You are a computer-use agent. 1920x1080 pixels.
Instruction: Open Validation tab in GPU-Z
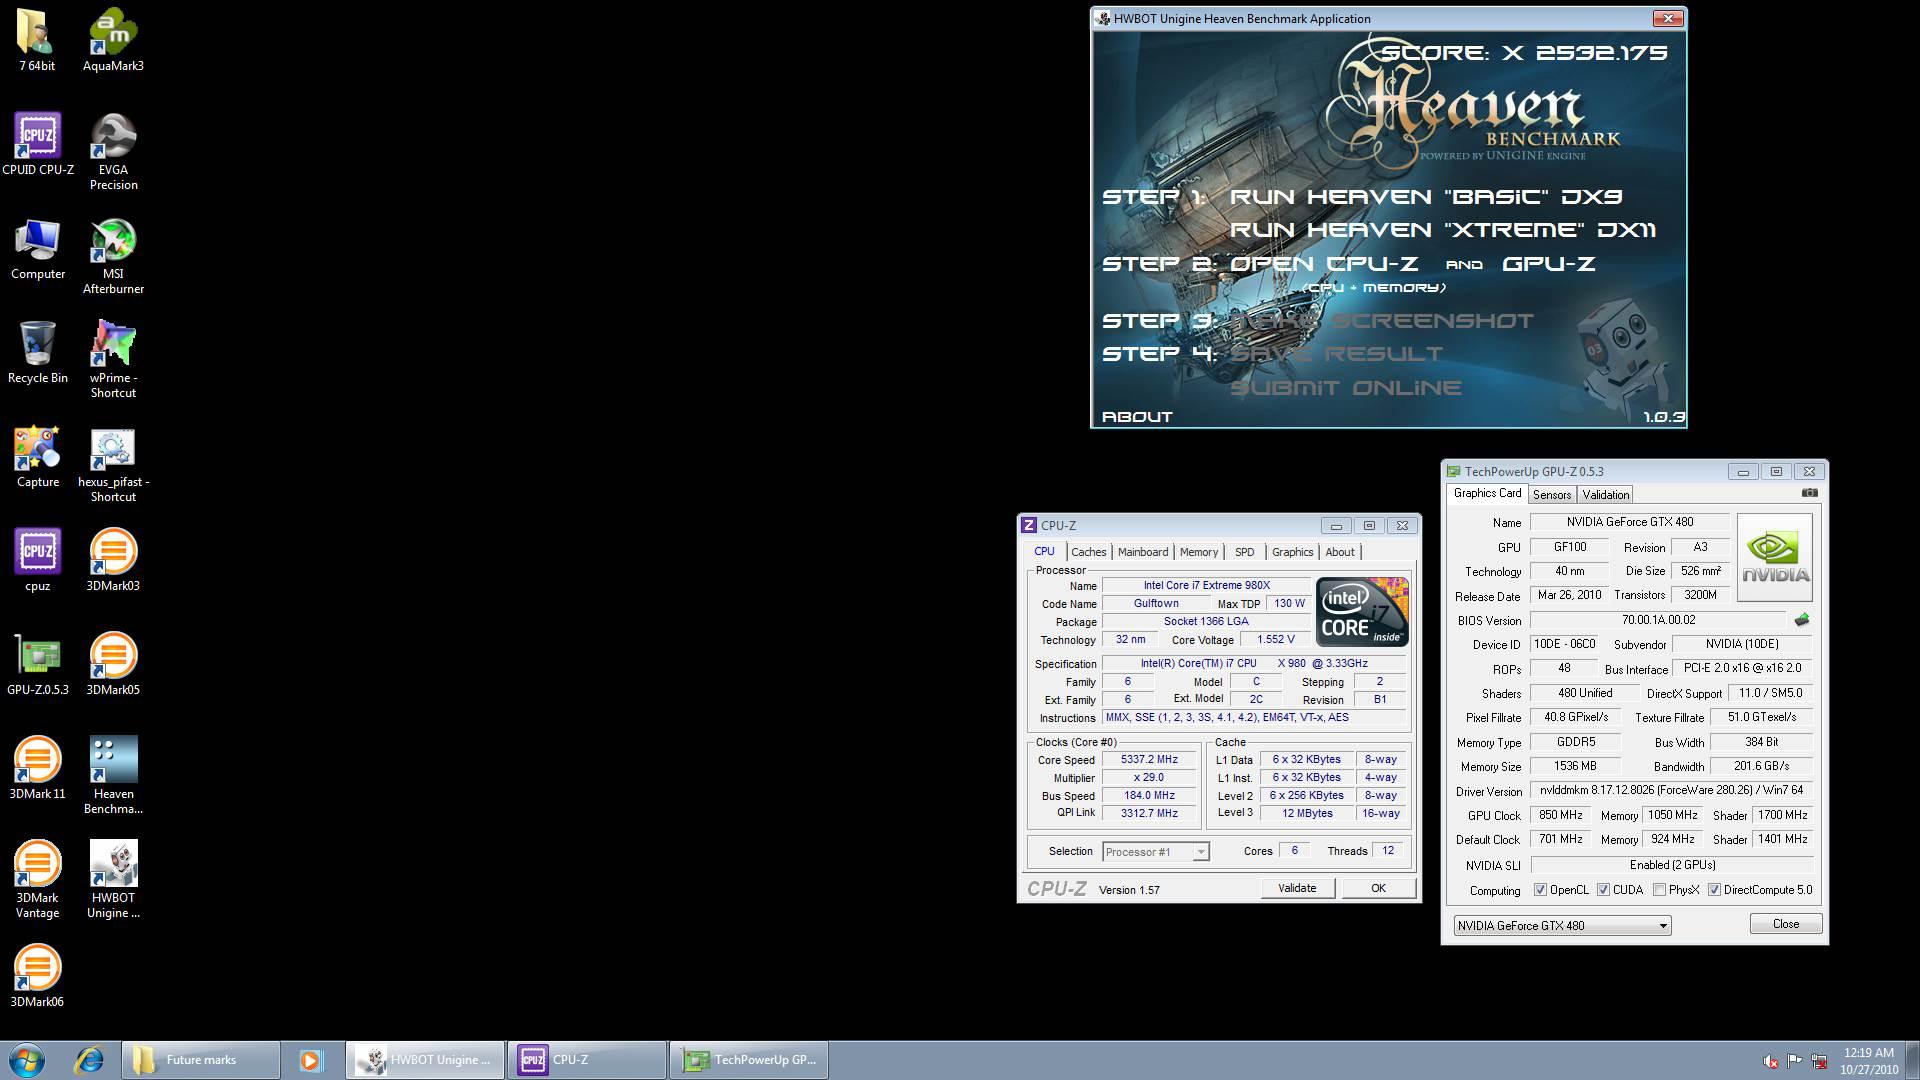tap(1606, 495)
